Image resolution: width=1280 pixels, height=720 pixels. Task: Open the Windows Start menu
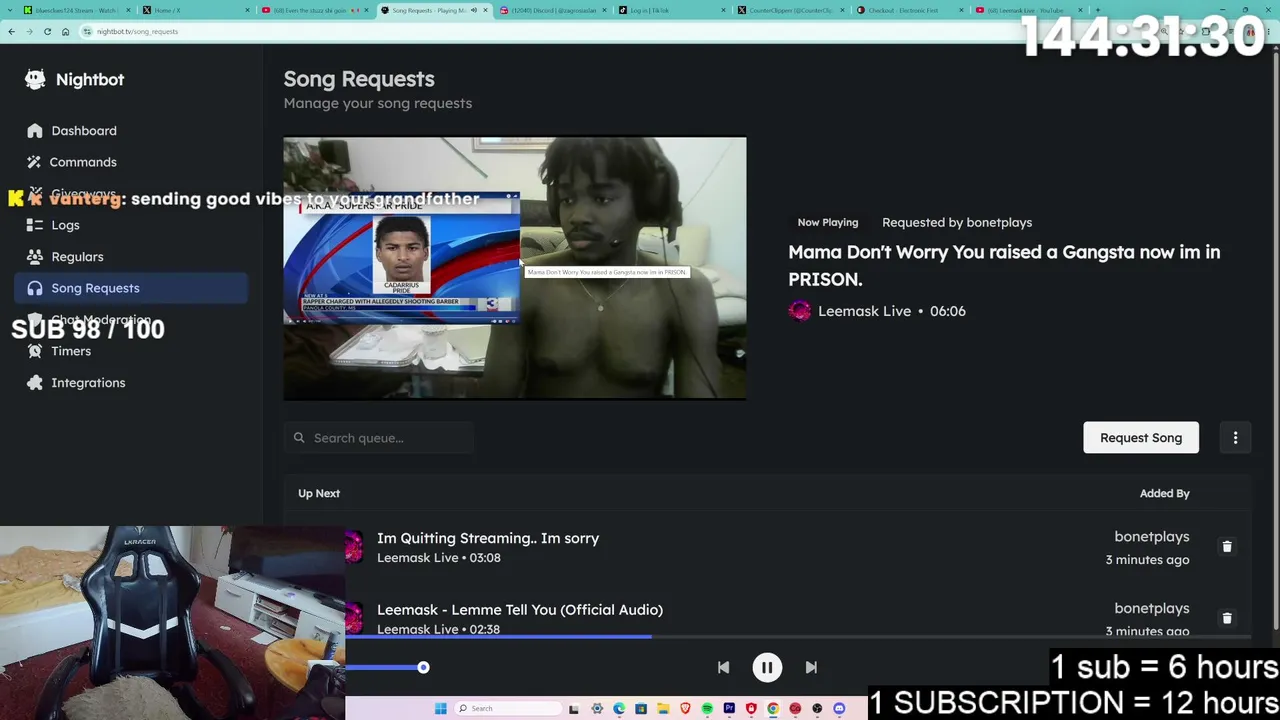440,709
